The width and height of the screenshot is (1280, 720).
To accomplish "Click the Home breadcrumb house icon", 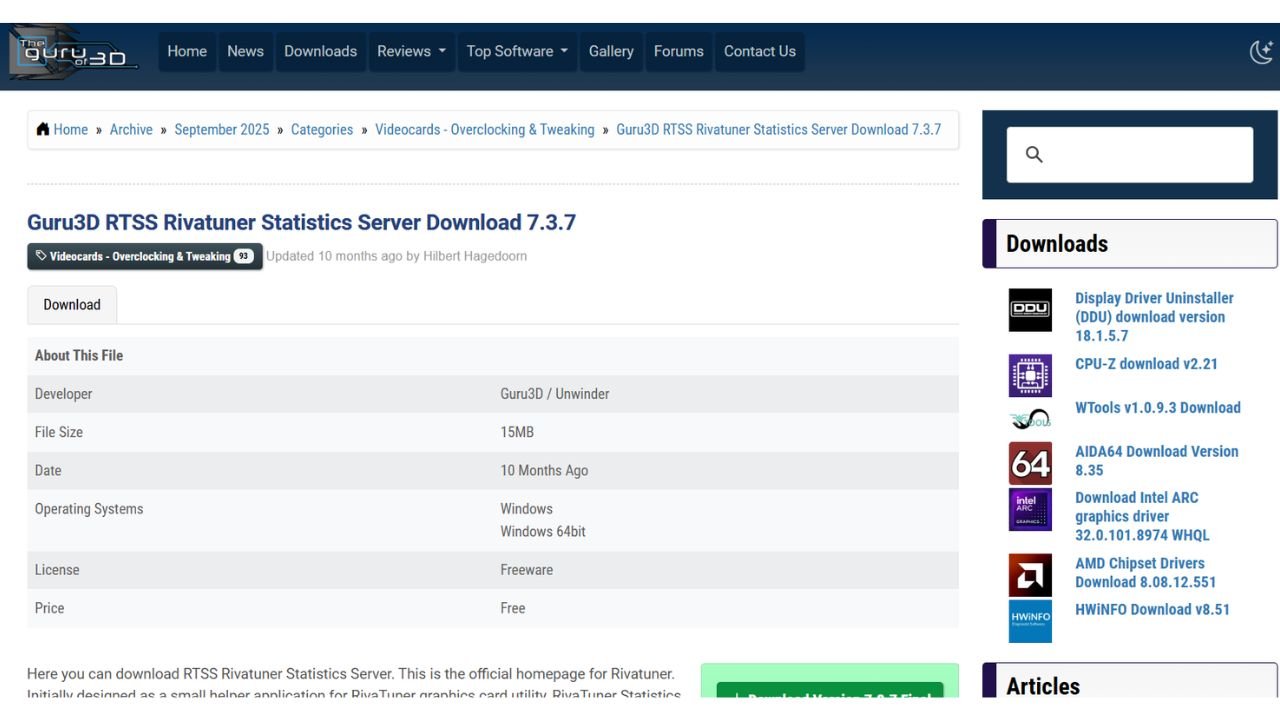I will (43, 129).
